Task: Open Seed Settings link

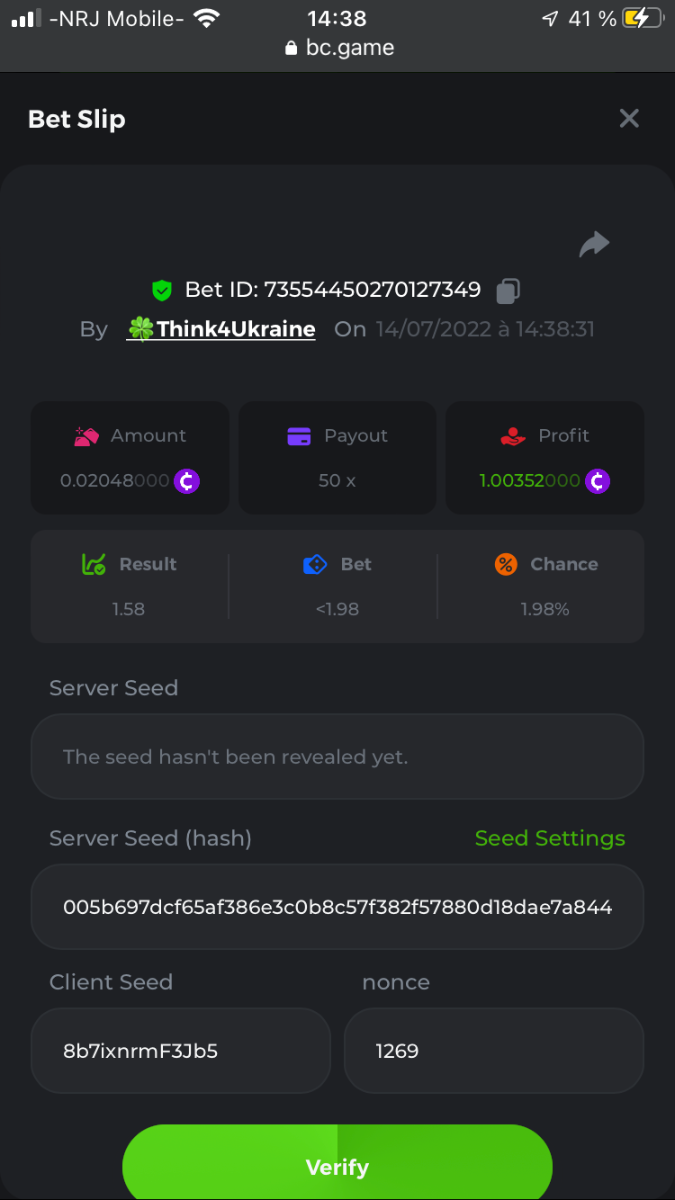Action: coord(549,838)
